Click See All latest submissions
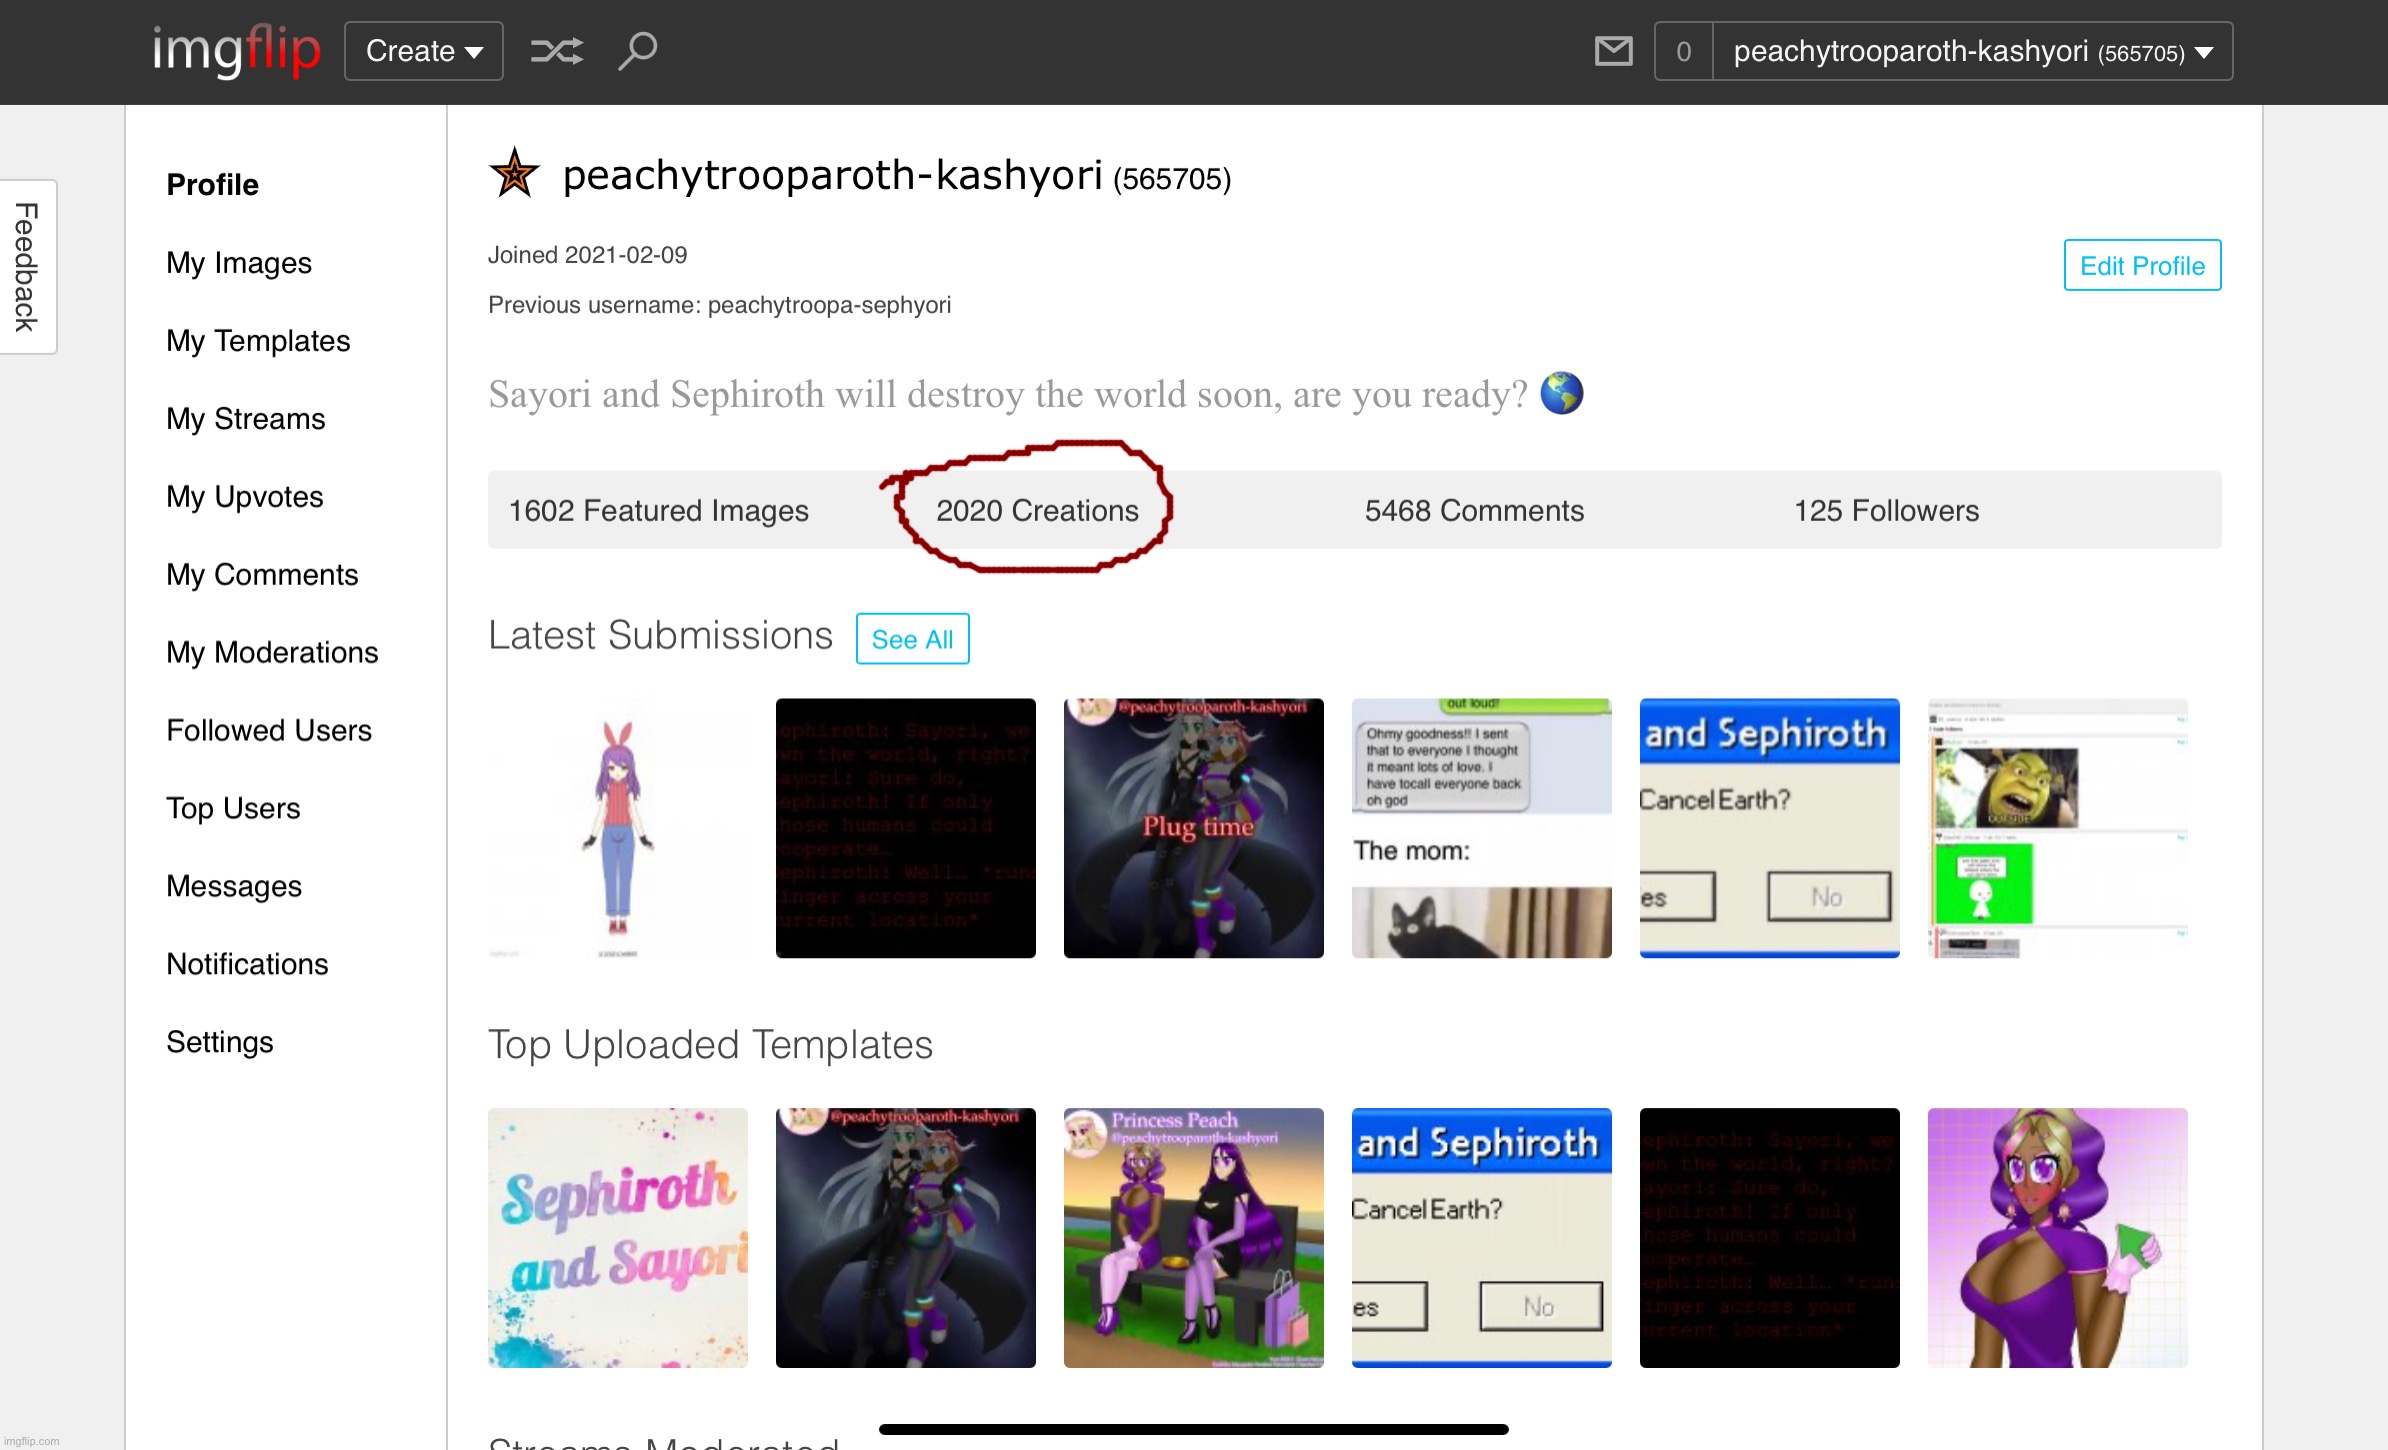 [x=912, y=639]
